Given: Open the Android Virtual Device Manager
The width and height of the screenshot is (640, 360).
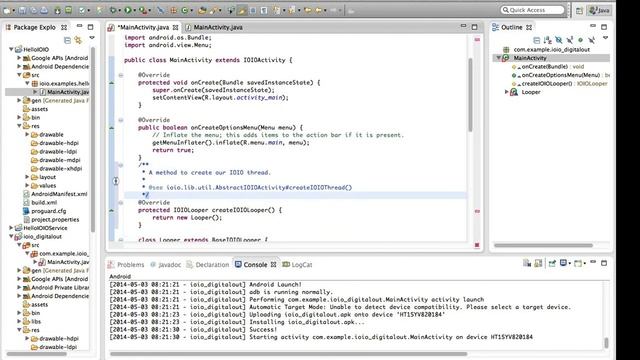Looking at the screenshot, I should pos(68,10).
